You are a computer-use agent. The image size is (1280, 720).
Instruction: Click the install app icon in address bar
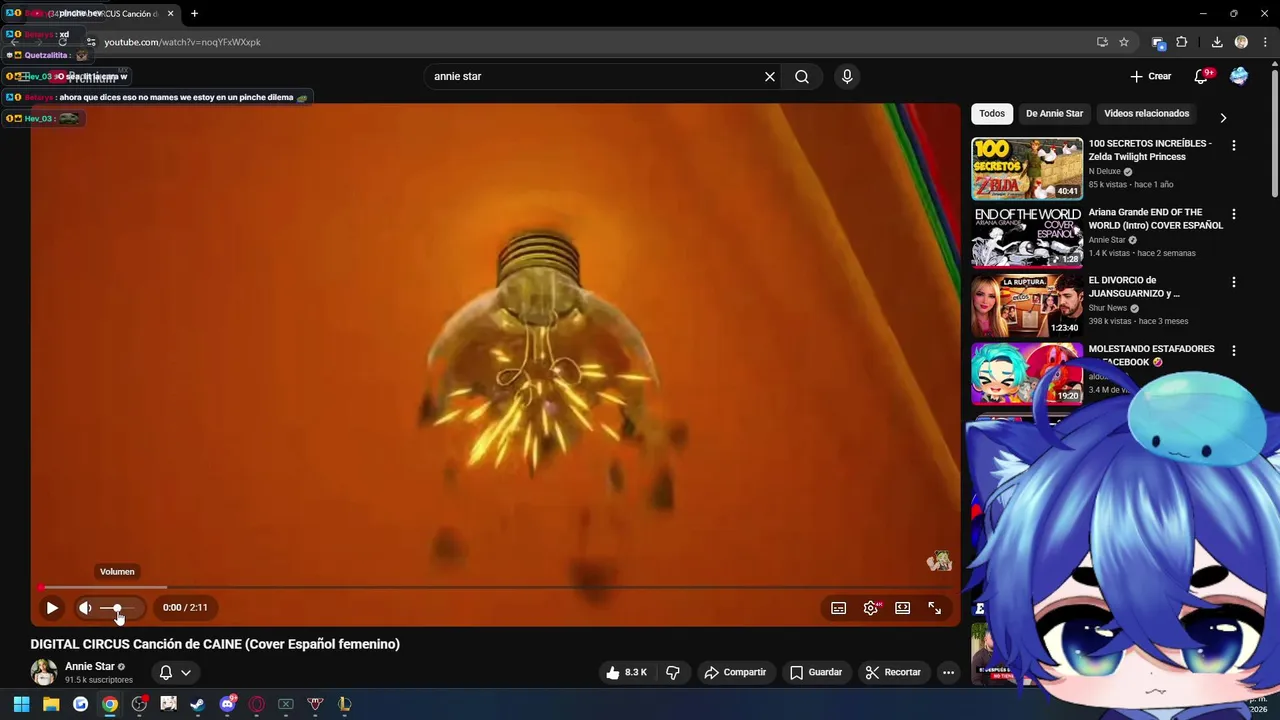(x=1102, y=42)
